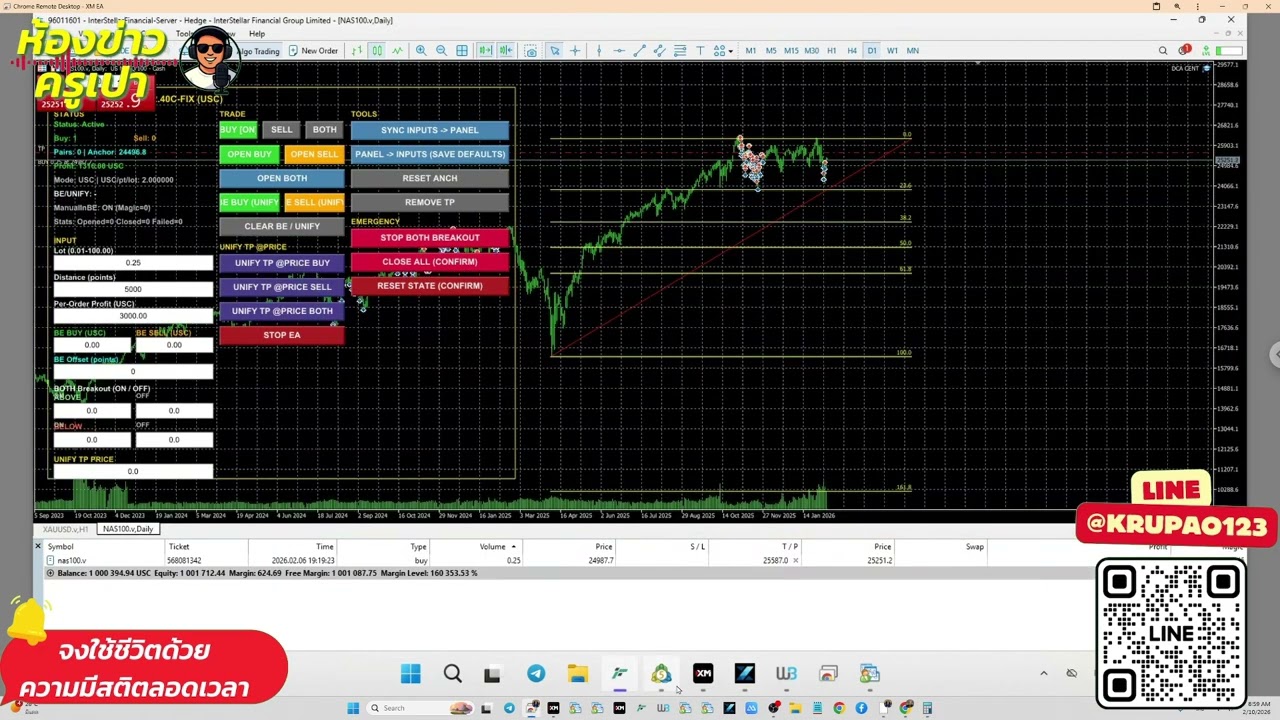Switch to line chart icon
This screenshot has width=1280, height=720.
(397, 51)
